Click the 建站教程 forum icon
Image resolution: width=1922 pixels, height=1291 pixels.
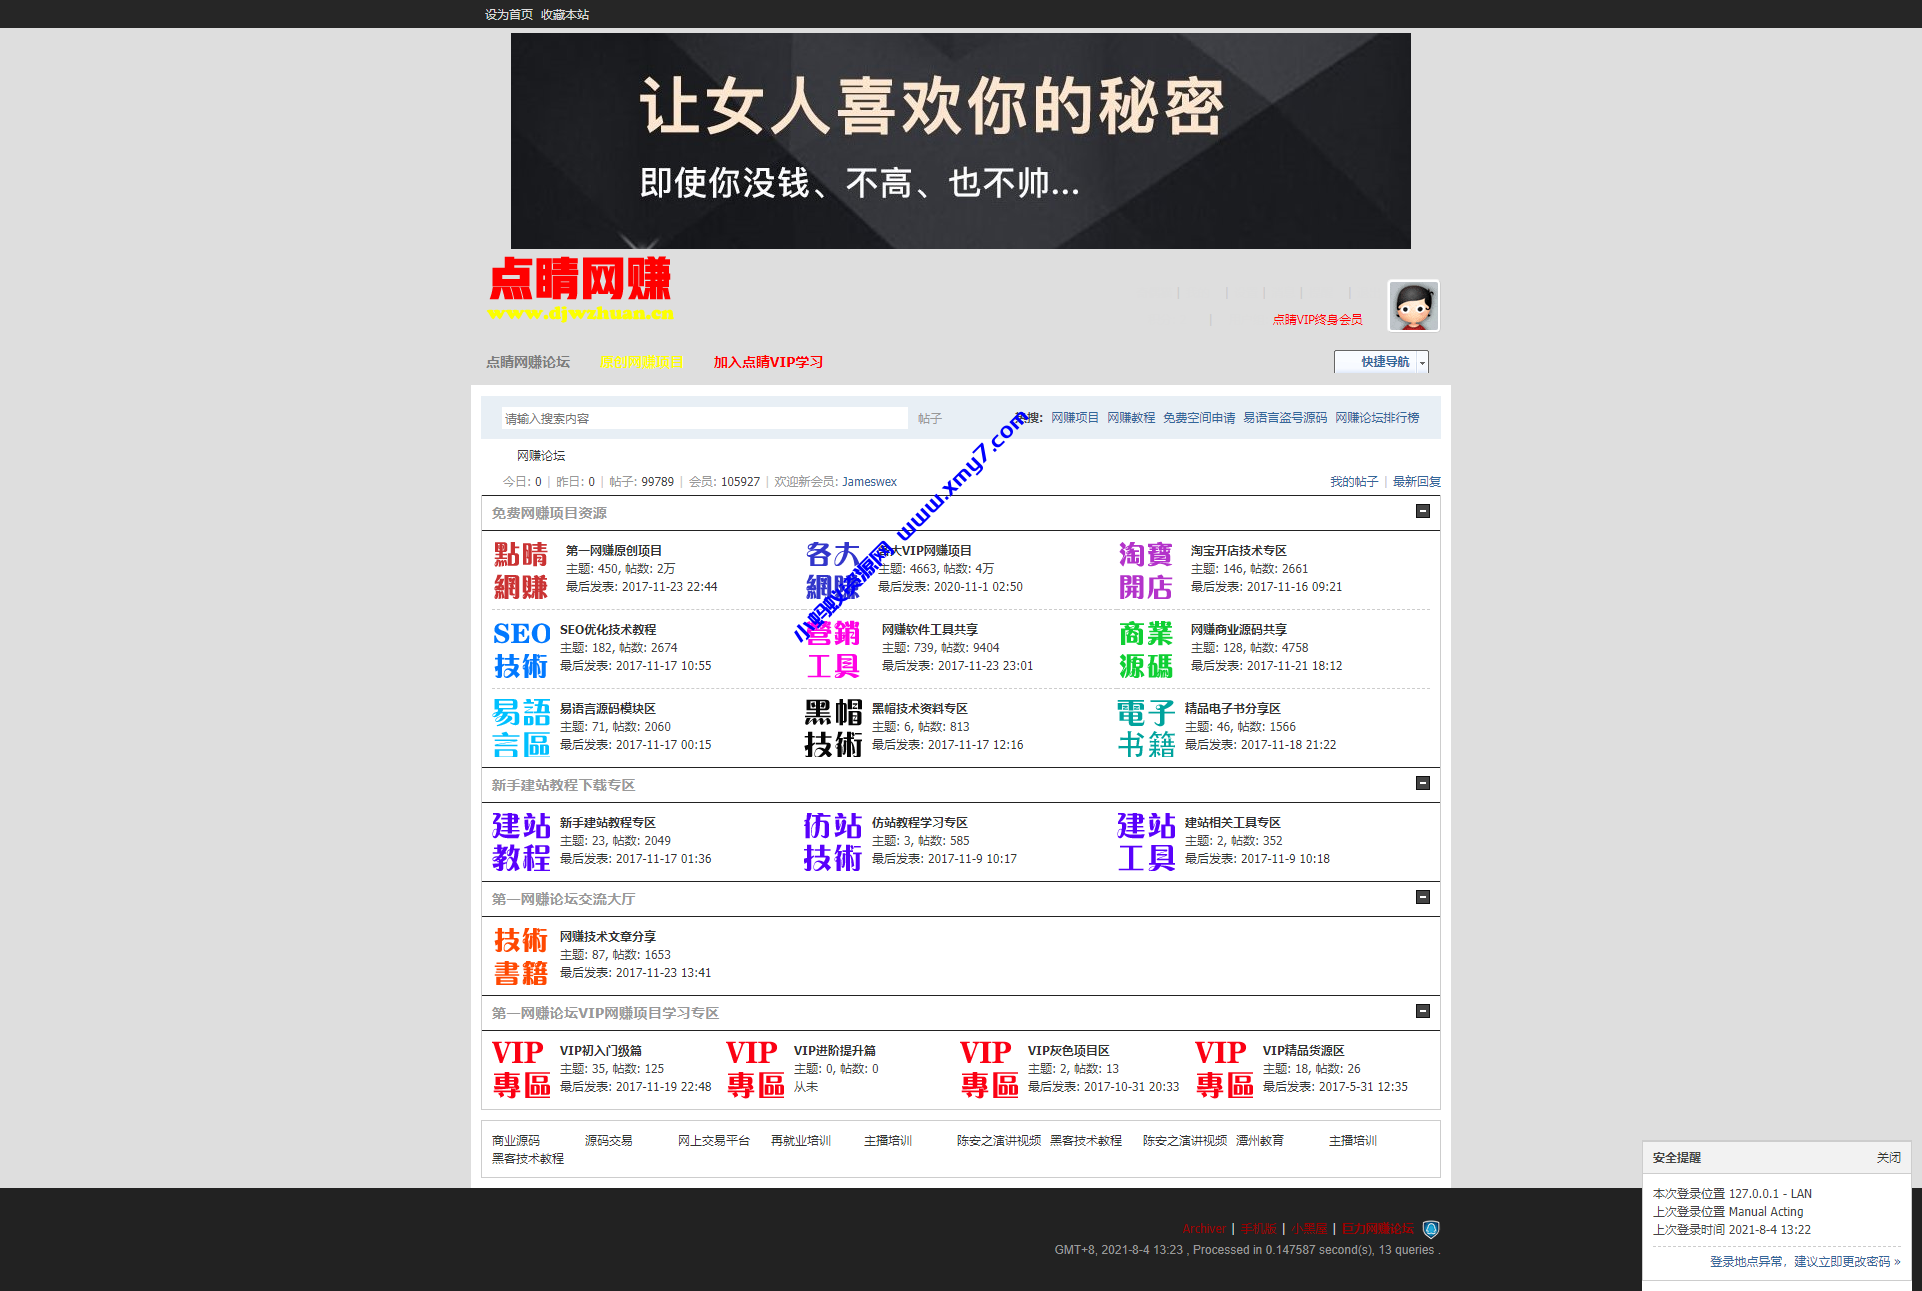521,841
